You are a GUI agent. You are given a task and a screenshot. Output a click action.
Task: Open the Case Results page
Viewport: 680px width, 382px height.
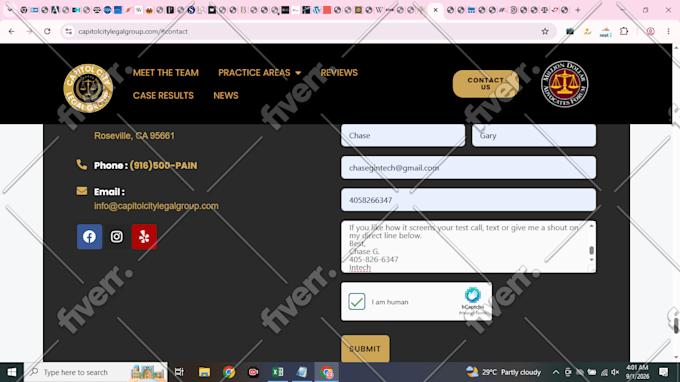click(163, 95)
